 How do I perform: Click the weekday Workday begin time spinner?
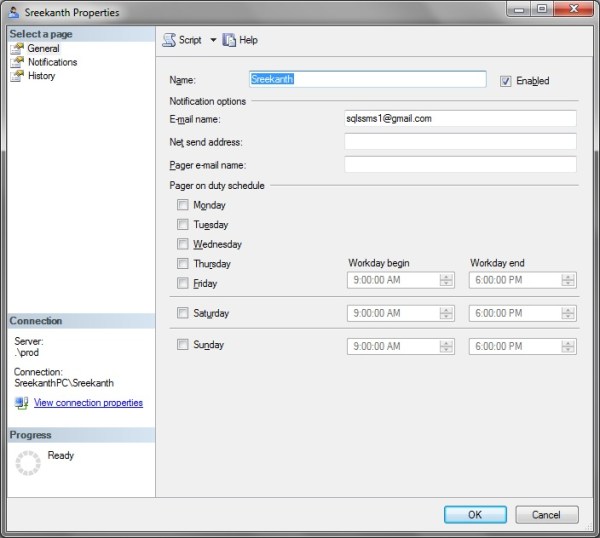(446, 281)
